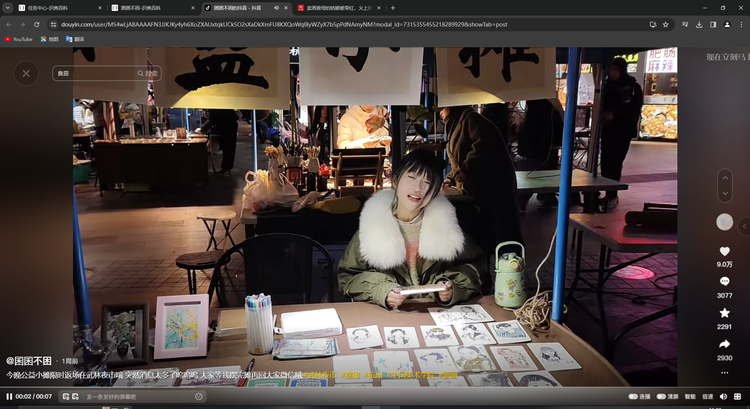Open the 倍速 playback speed menu
This screenshot has width=750, height=409.
point(707,397)
